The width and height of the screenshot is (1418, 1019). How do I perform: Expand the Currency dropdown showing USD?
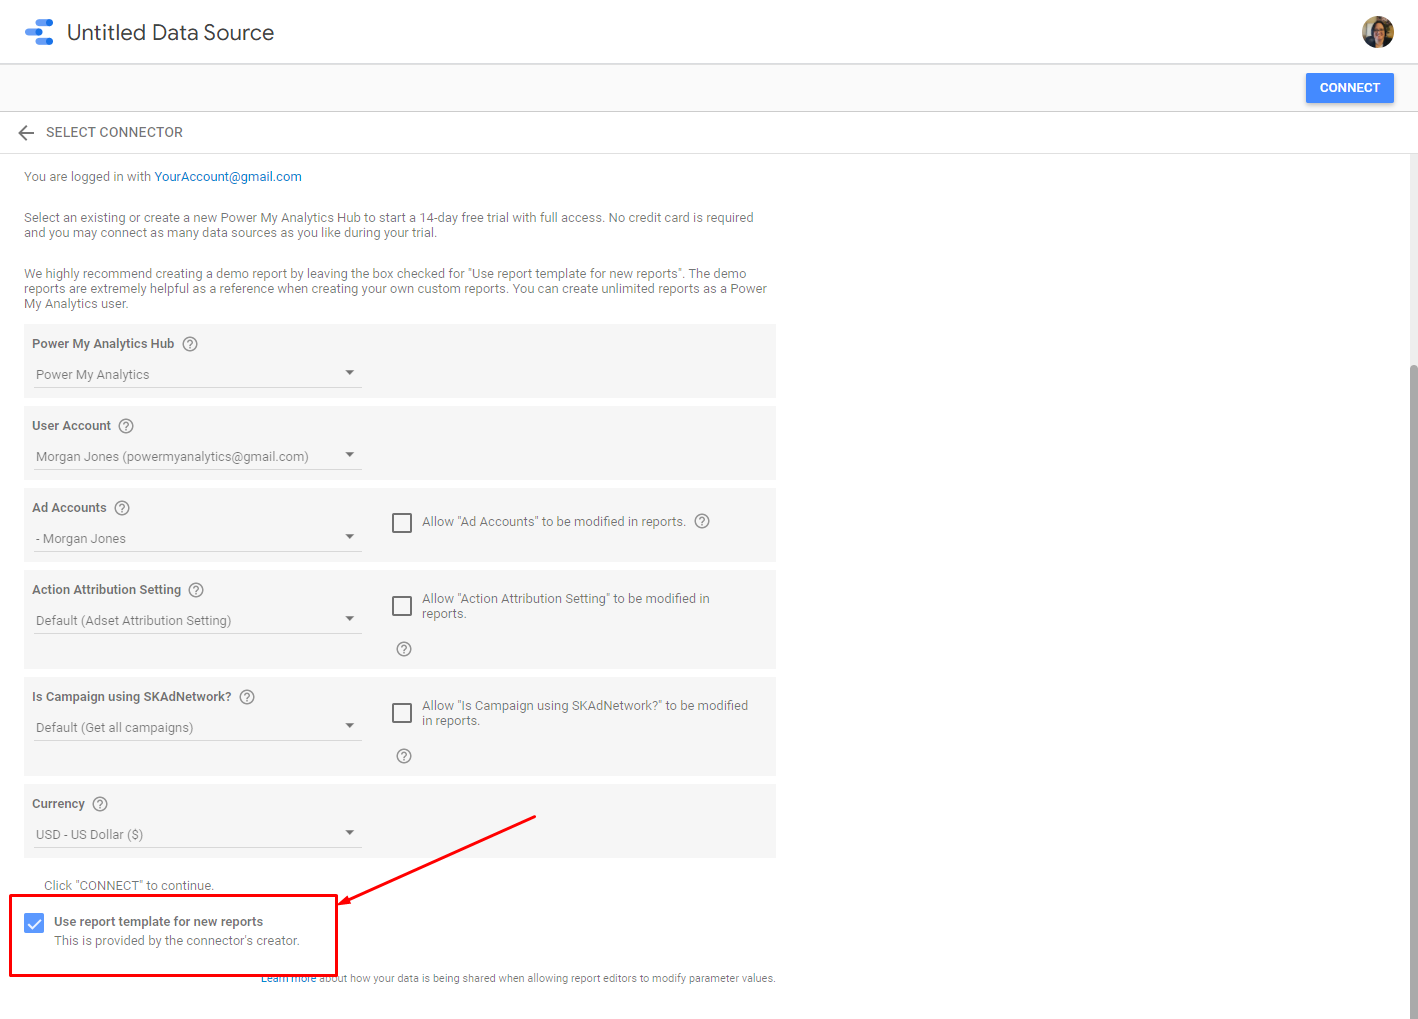(196, 834)
